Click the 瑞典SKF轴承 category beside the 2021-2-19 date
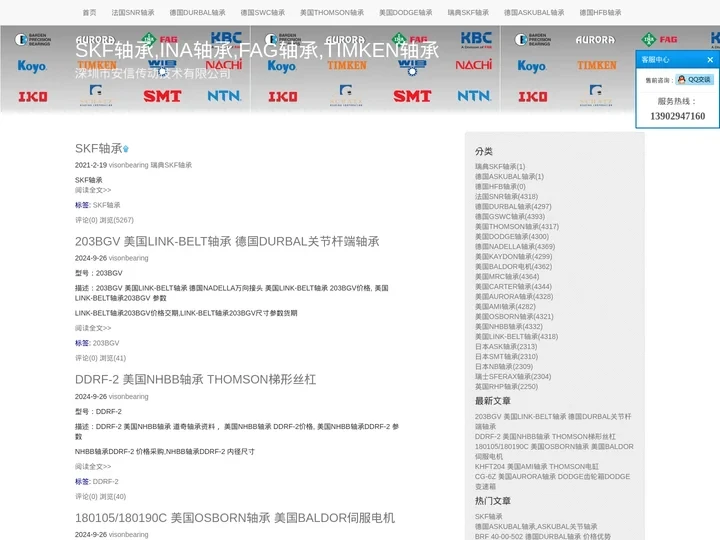This screenshot has width=720, height=540. coord(171,165)
